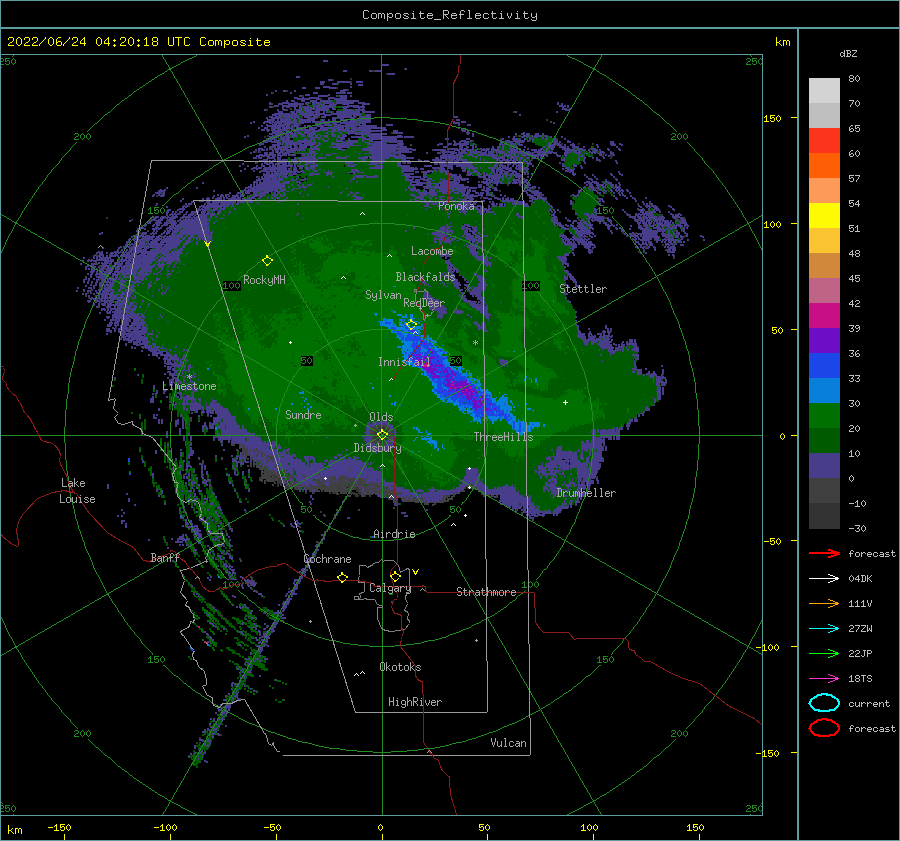Click the Okotoks town label
Viewport: 900px width, 841px height.
(x=400, y=667)
